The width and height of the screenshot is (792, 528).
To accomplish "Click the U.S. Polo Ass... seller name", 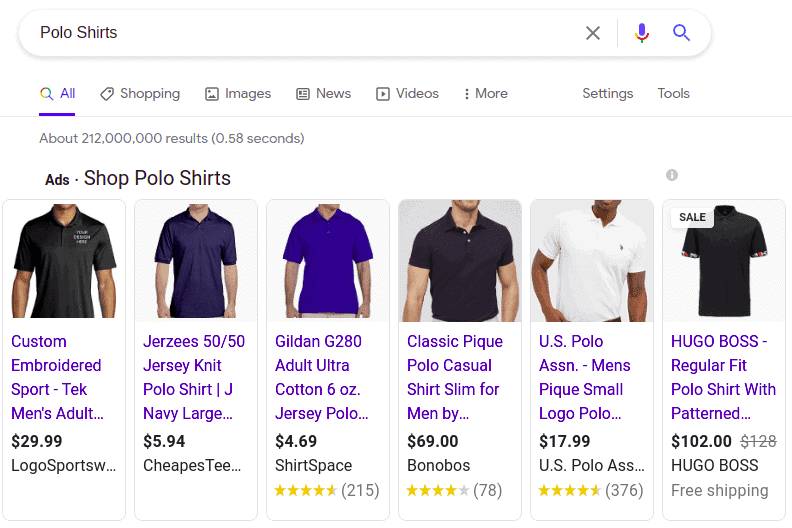I will coord(591,465).
